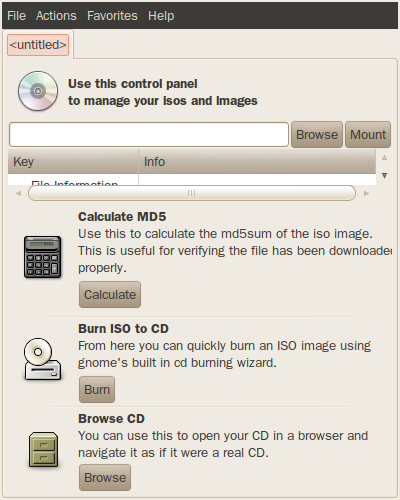Click the Burn button
Image resolution: width=400 pixels, height=500 pixels.
coord(97,390)
